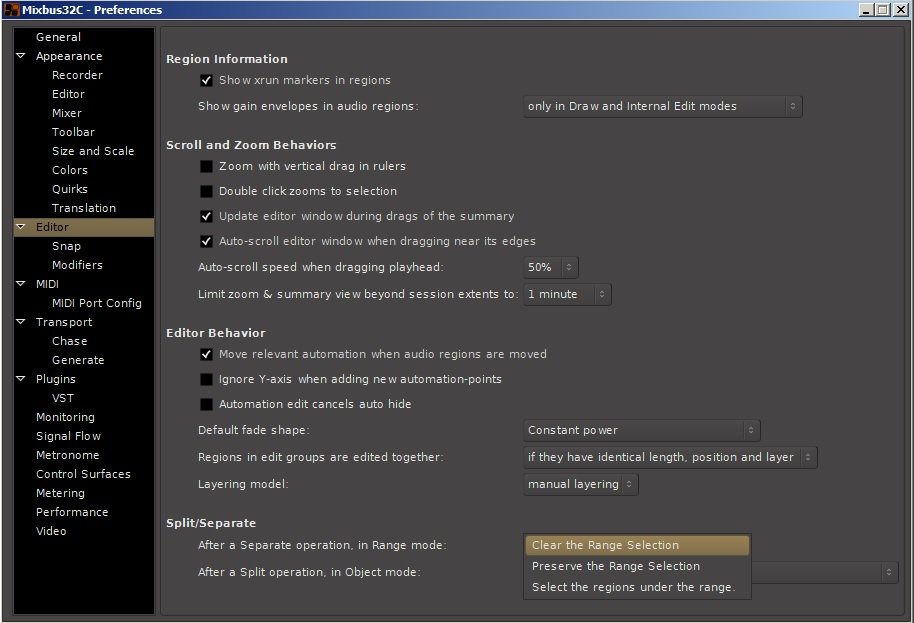Toggle Show xrun markers in regions checkbox
The image size is (914, 623).
tap(206, 80)
